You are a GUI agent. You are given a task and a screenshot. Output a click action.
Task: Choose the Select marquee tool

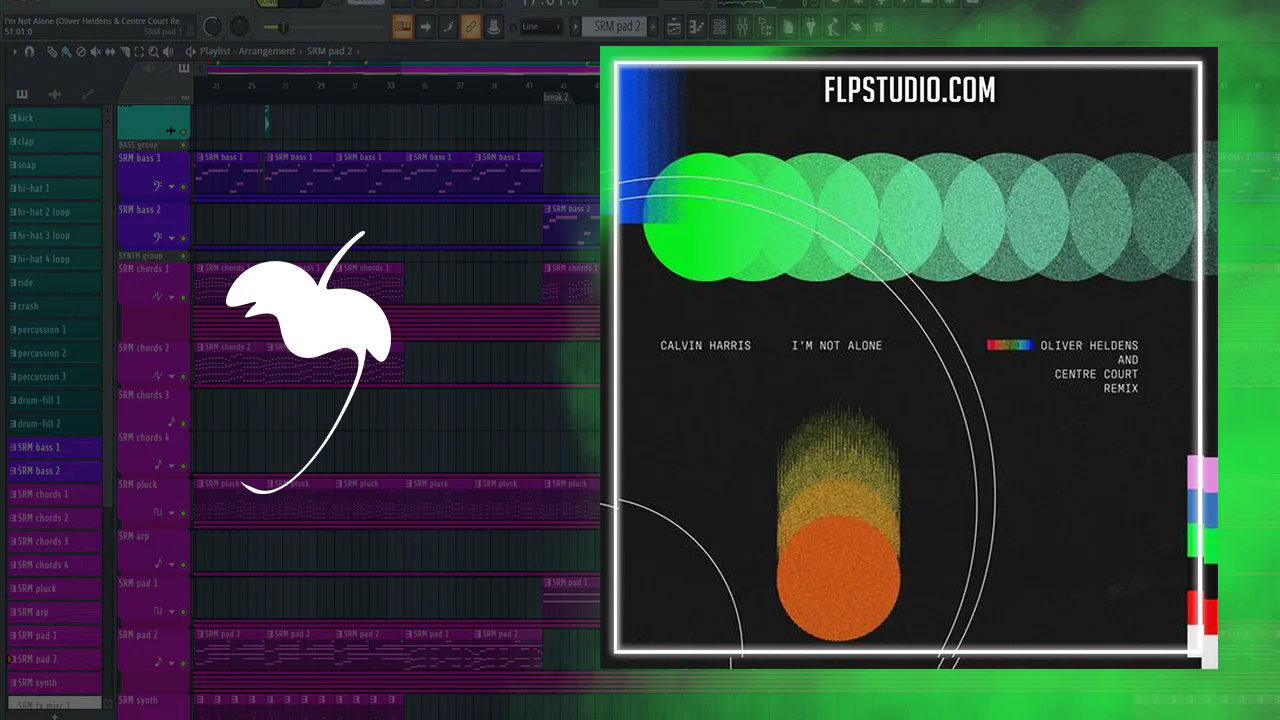pyautogui.click(x=137, y=51)
